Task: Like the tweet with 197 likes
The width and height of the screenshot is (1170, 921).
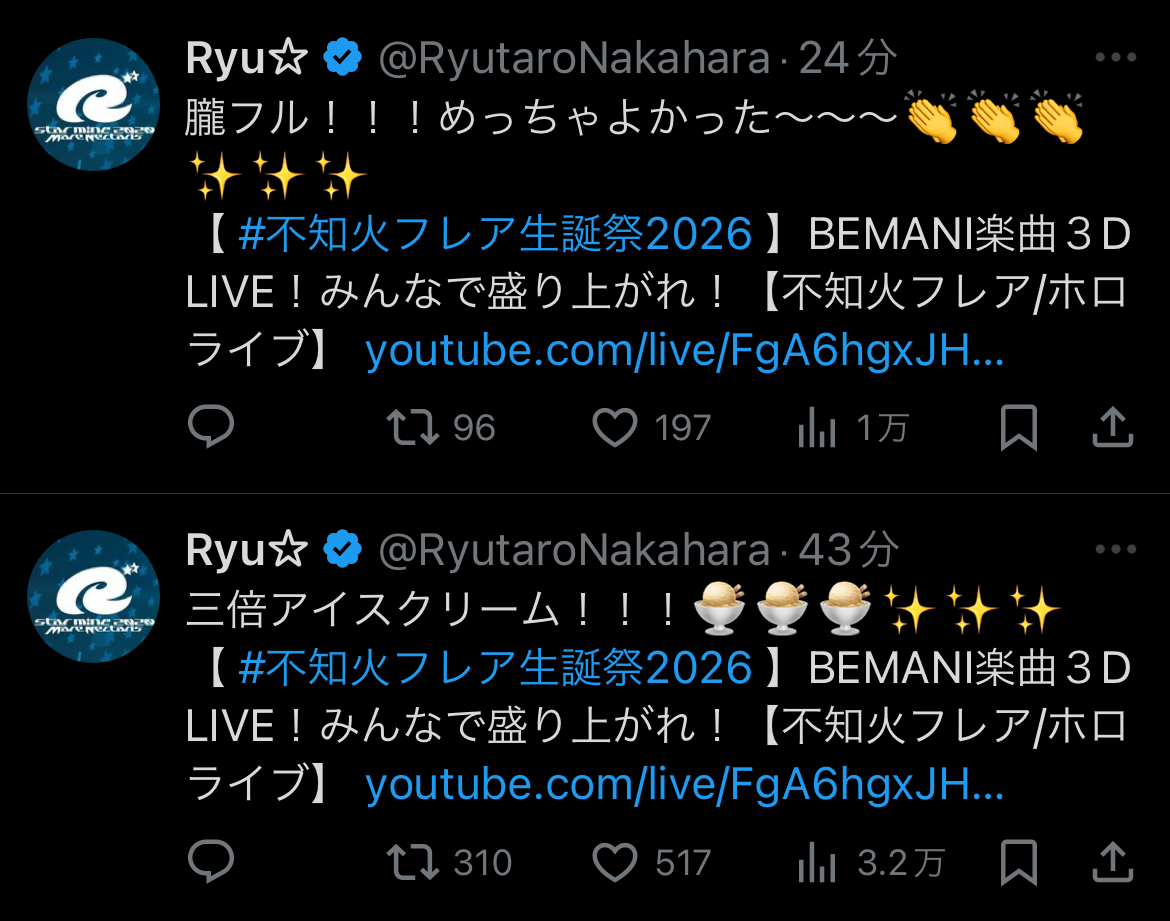Action: [x=615, y=428]
